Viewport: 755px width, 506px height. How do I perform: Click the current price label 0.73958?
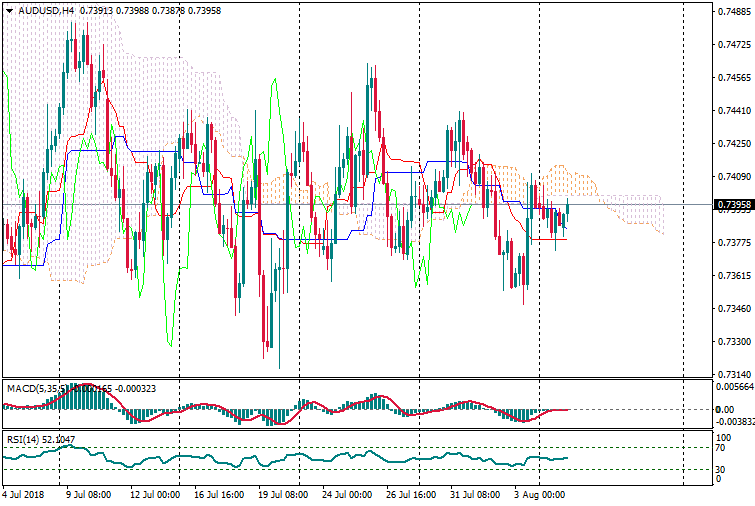tap(734, 205)
